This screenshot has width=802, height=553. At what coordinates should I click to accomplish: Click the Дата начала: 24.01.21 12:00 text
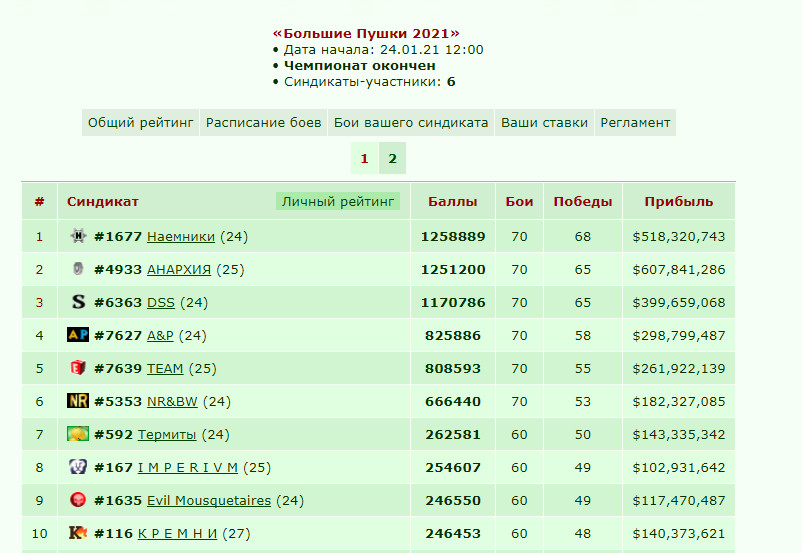[x=384, y=50]
